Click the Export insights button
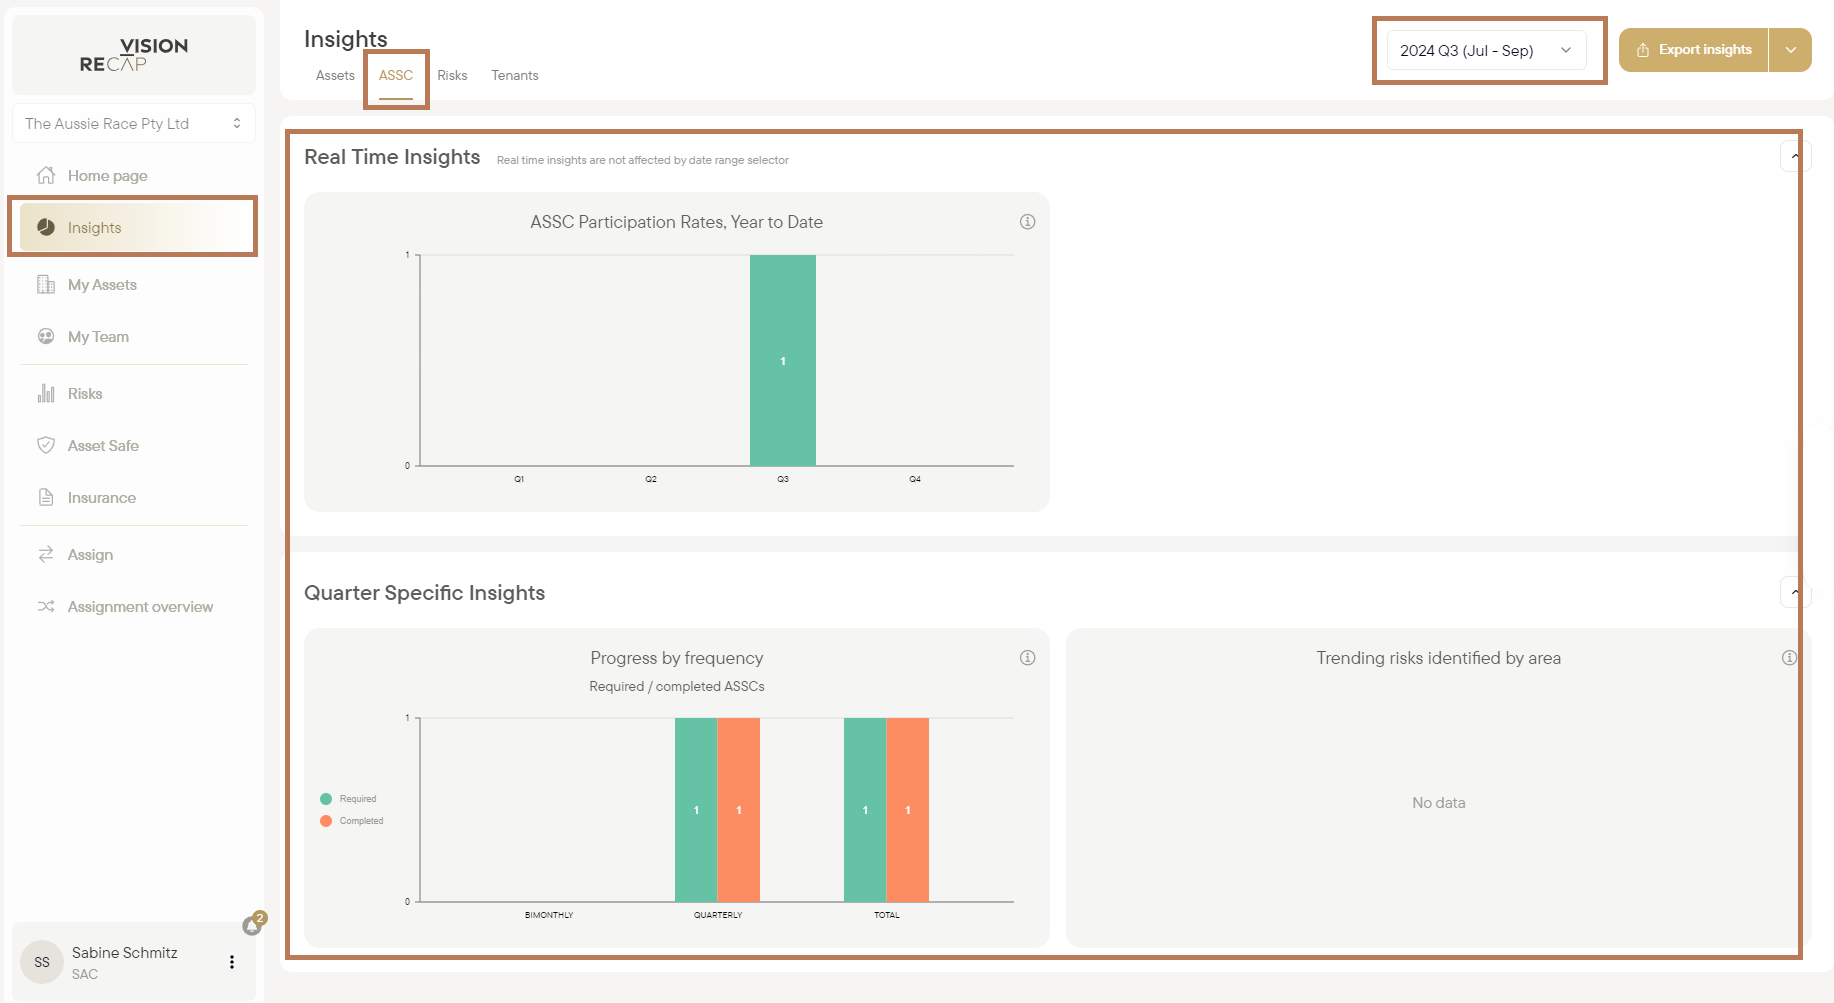Viewport: 1834px width, 1003px height. 1694,50
